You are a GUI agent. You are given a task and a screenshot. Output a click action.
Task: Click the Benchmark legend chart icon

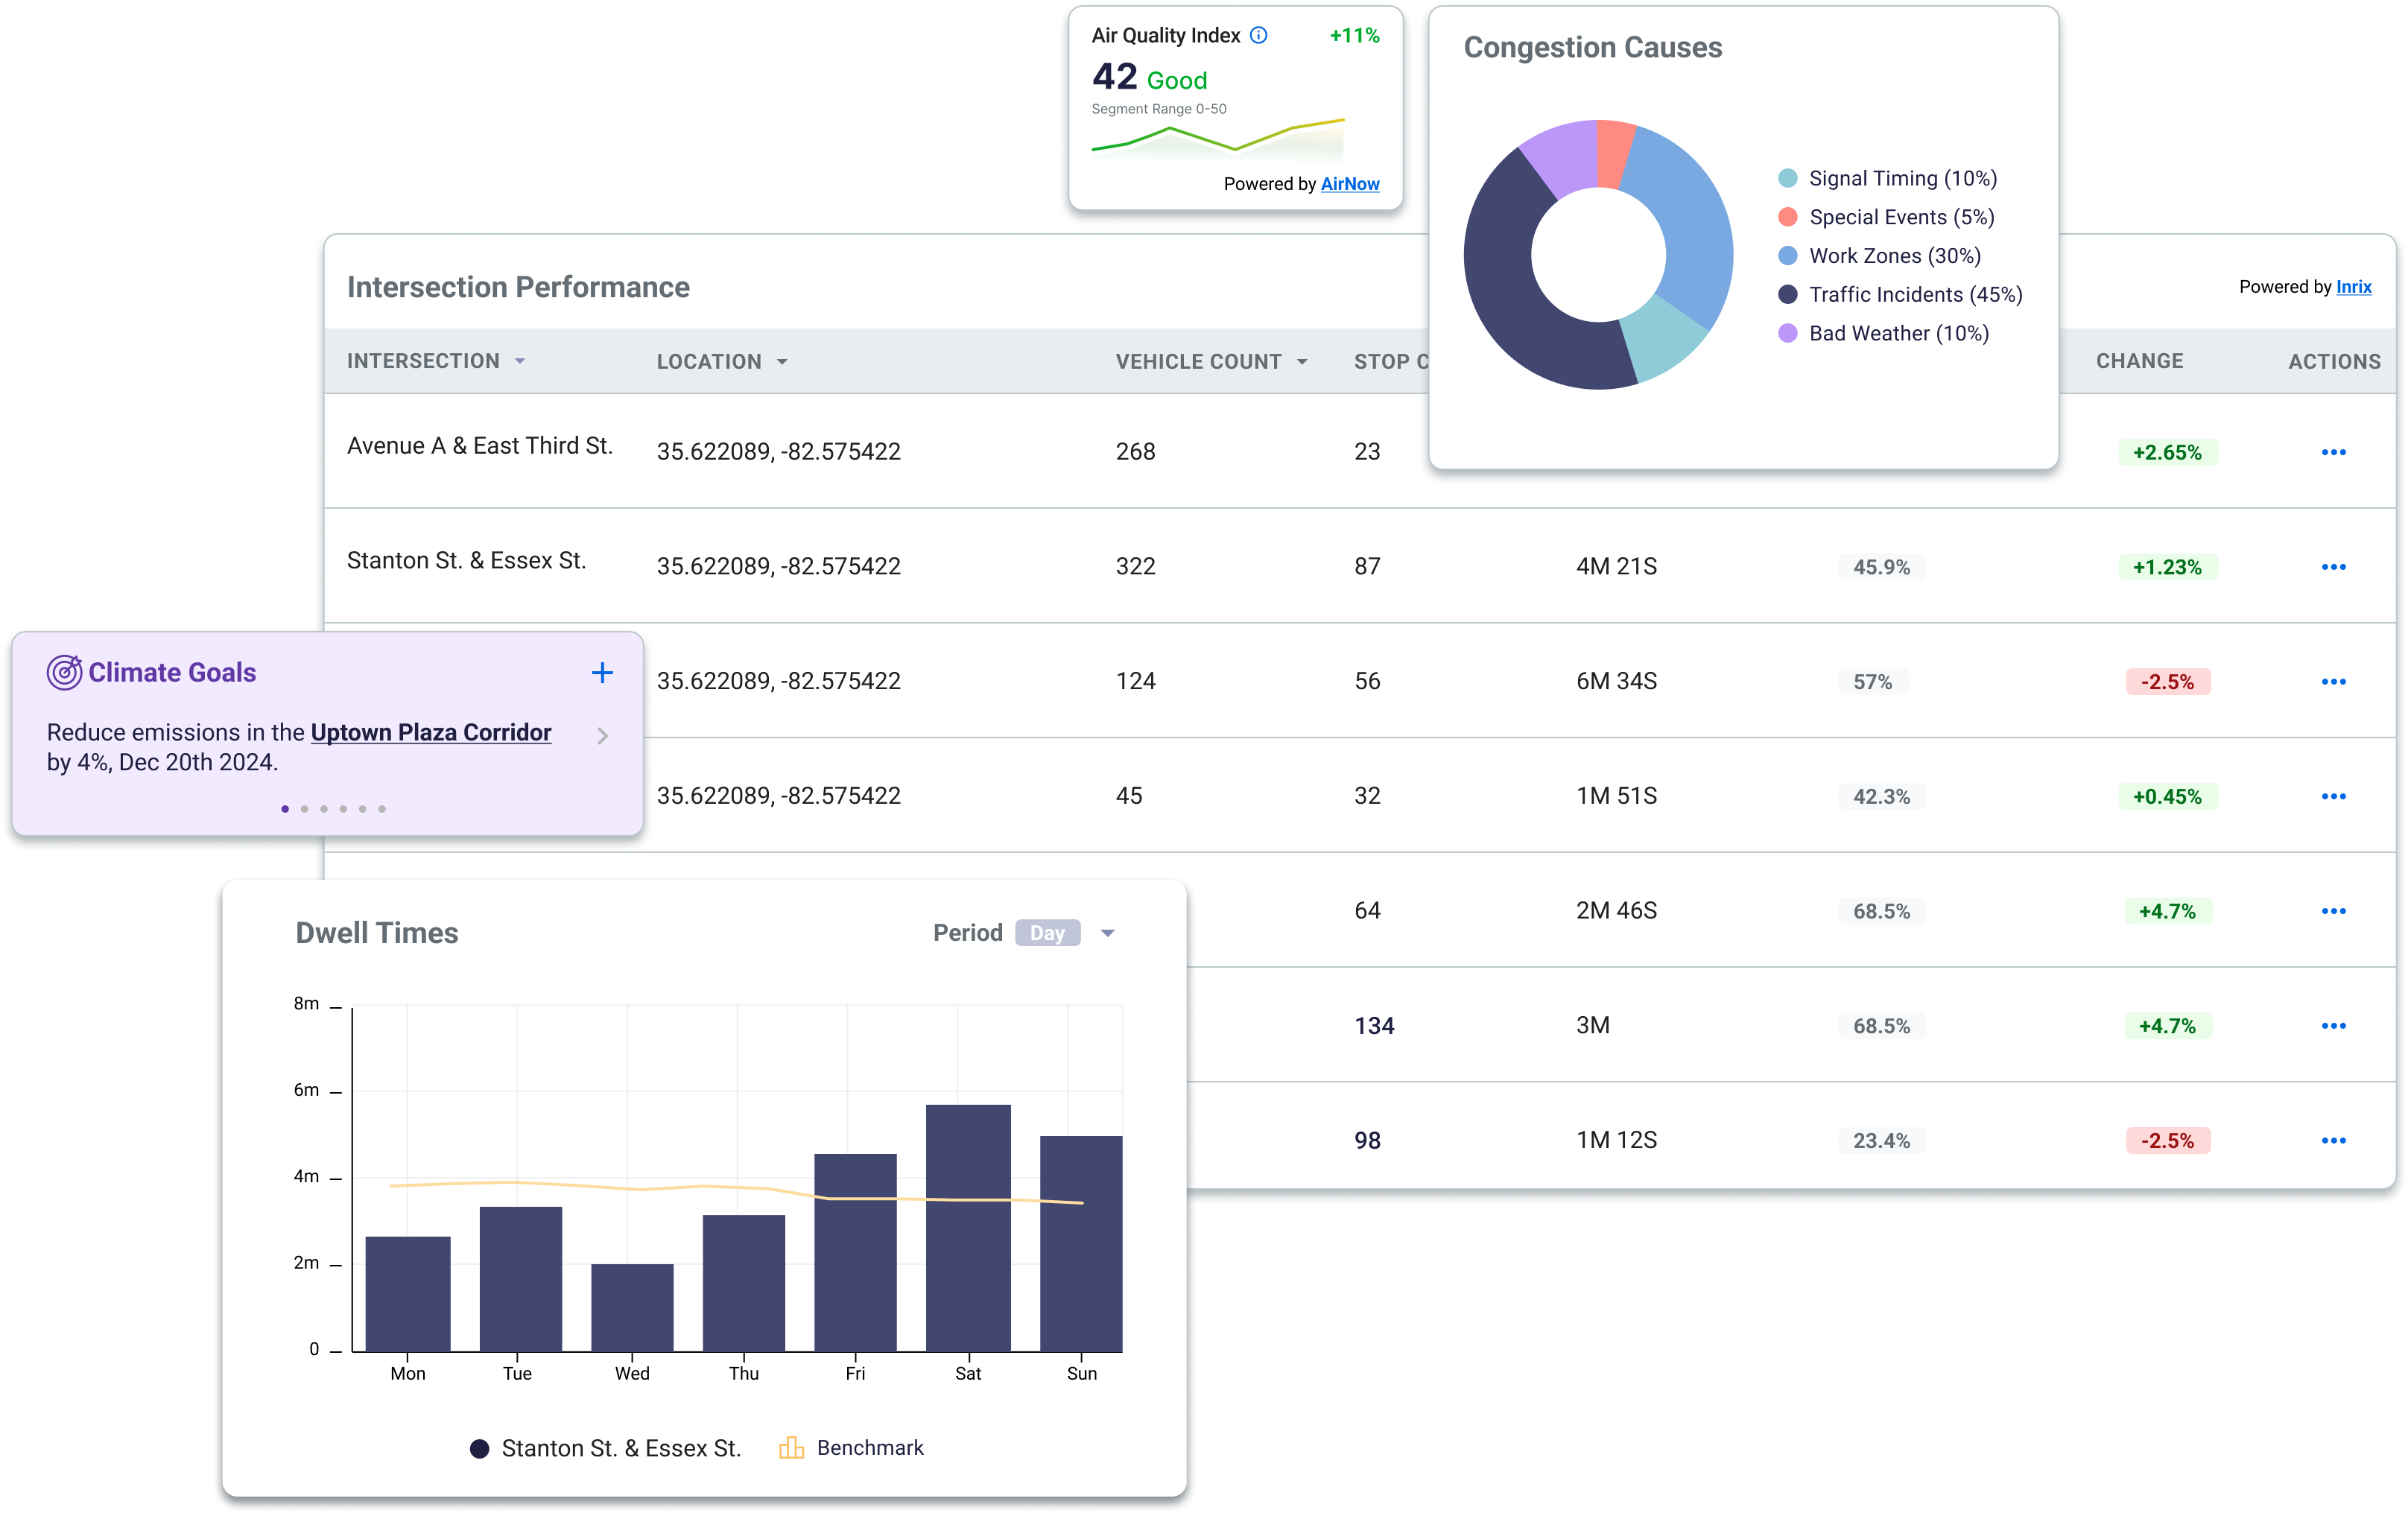click(x=791, y=1448)
